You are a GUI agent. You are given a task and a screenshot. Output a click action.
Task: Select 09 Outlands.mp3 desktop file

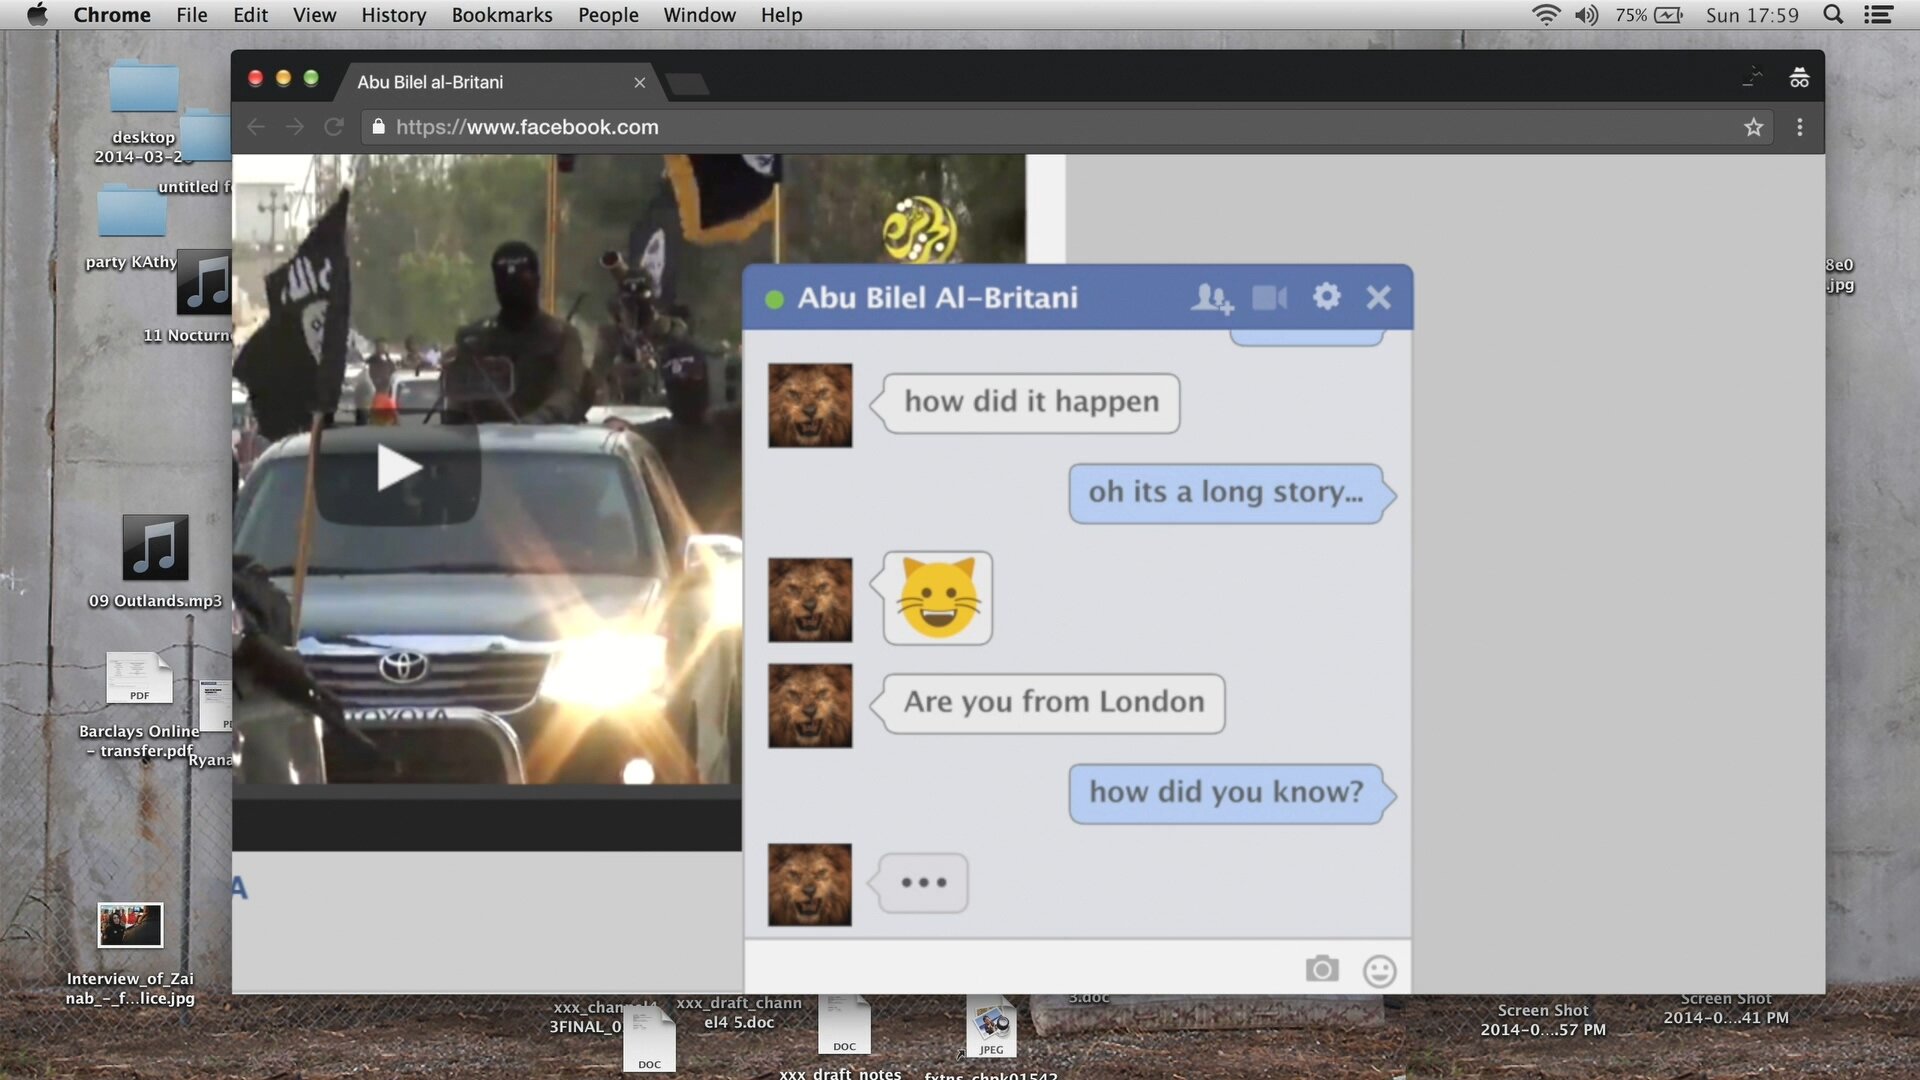point(155,548)
